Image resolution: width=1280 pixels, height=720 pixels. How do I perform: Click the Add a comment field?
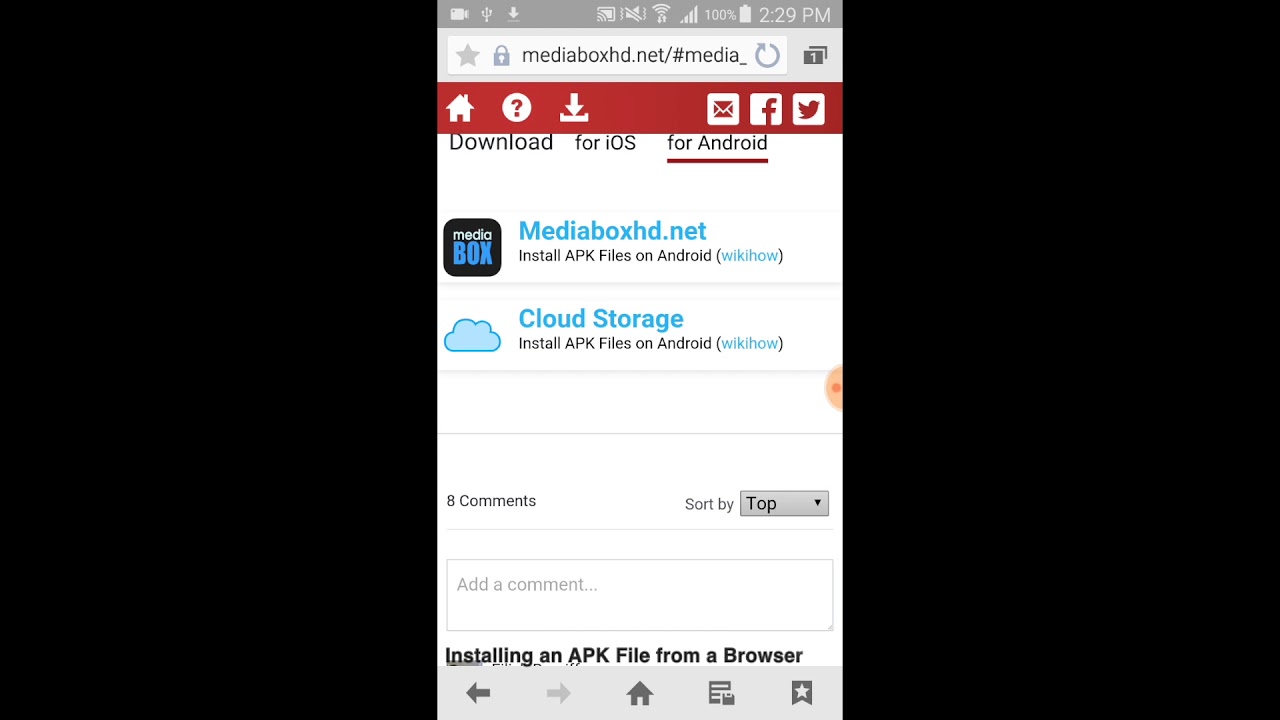640,595
